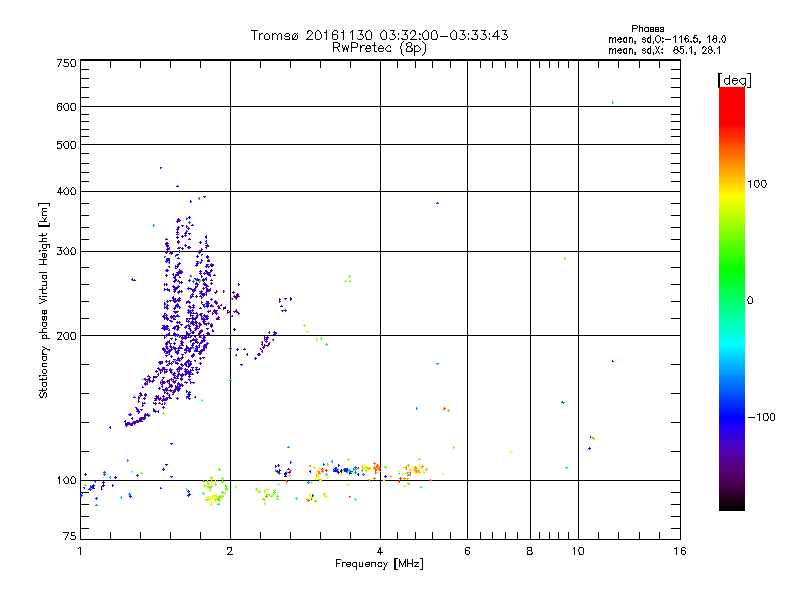
Task: Click the colorbar '-100' tick label
Action: tap(761, 417)
